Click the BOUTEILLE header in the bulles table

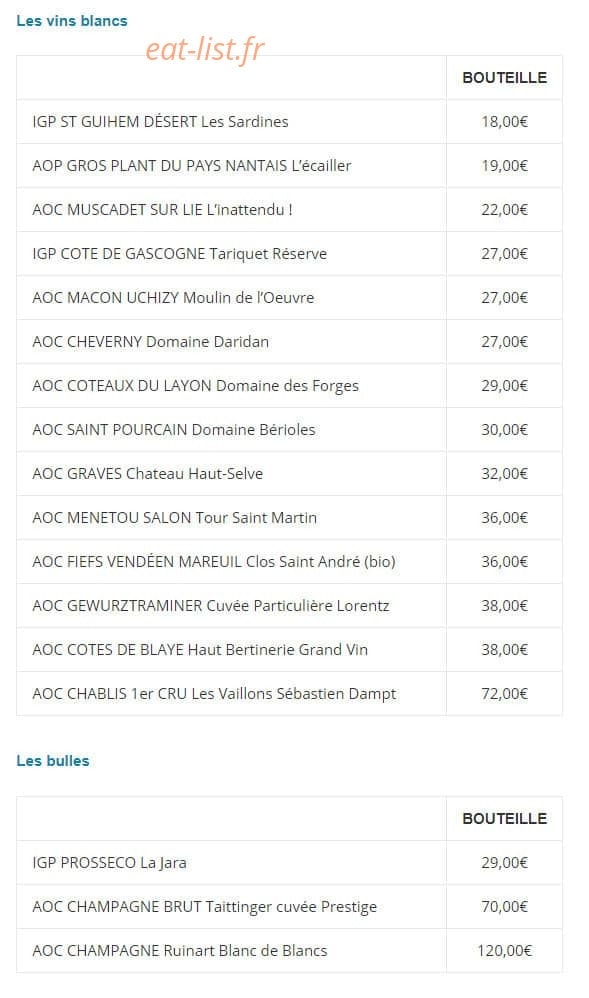click(x=504, y=819)
